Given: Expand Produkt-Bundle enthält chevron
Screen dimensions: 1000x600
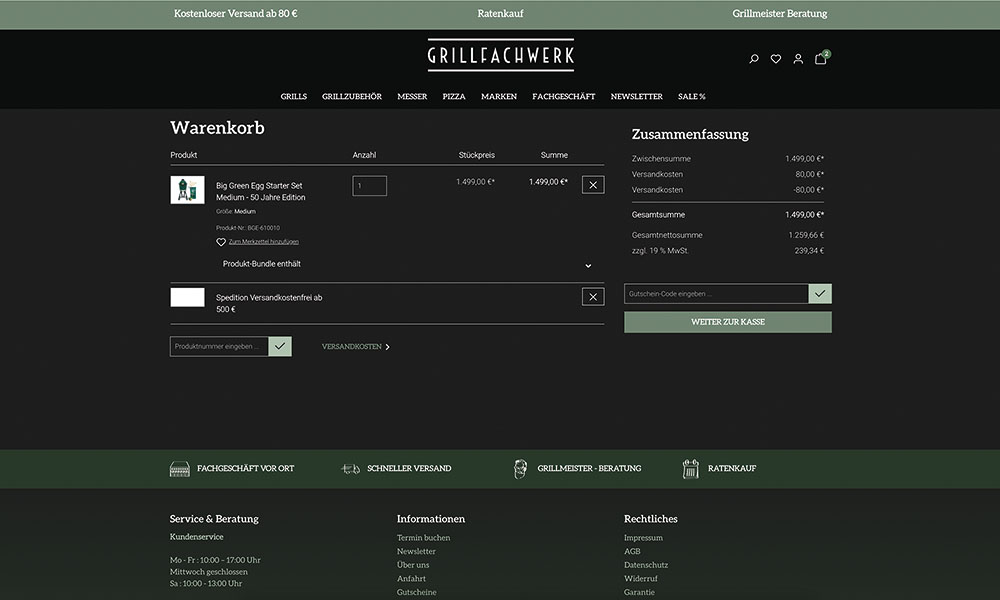Looking at the screenshot, I should coord(588,265).
